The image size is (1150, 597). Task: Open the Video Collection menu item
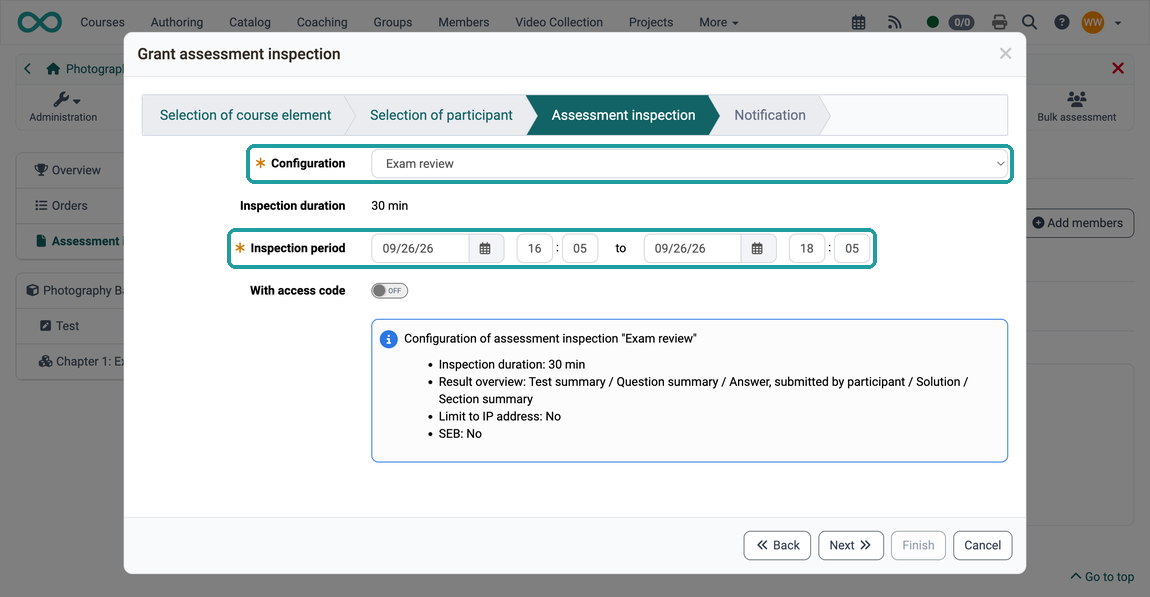coord(559,22)
